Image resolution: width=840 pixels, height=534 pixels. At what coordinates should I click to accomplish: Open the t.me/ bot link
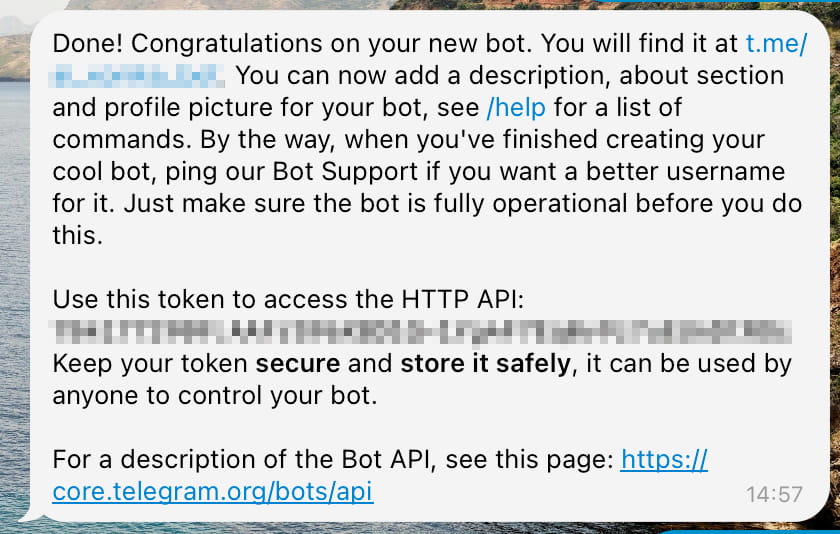776,44
